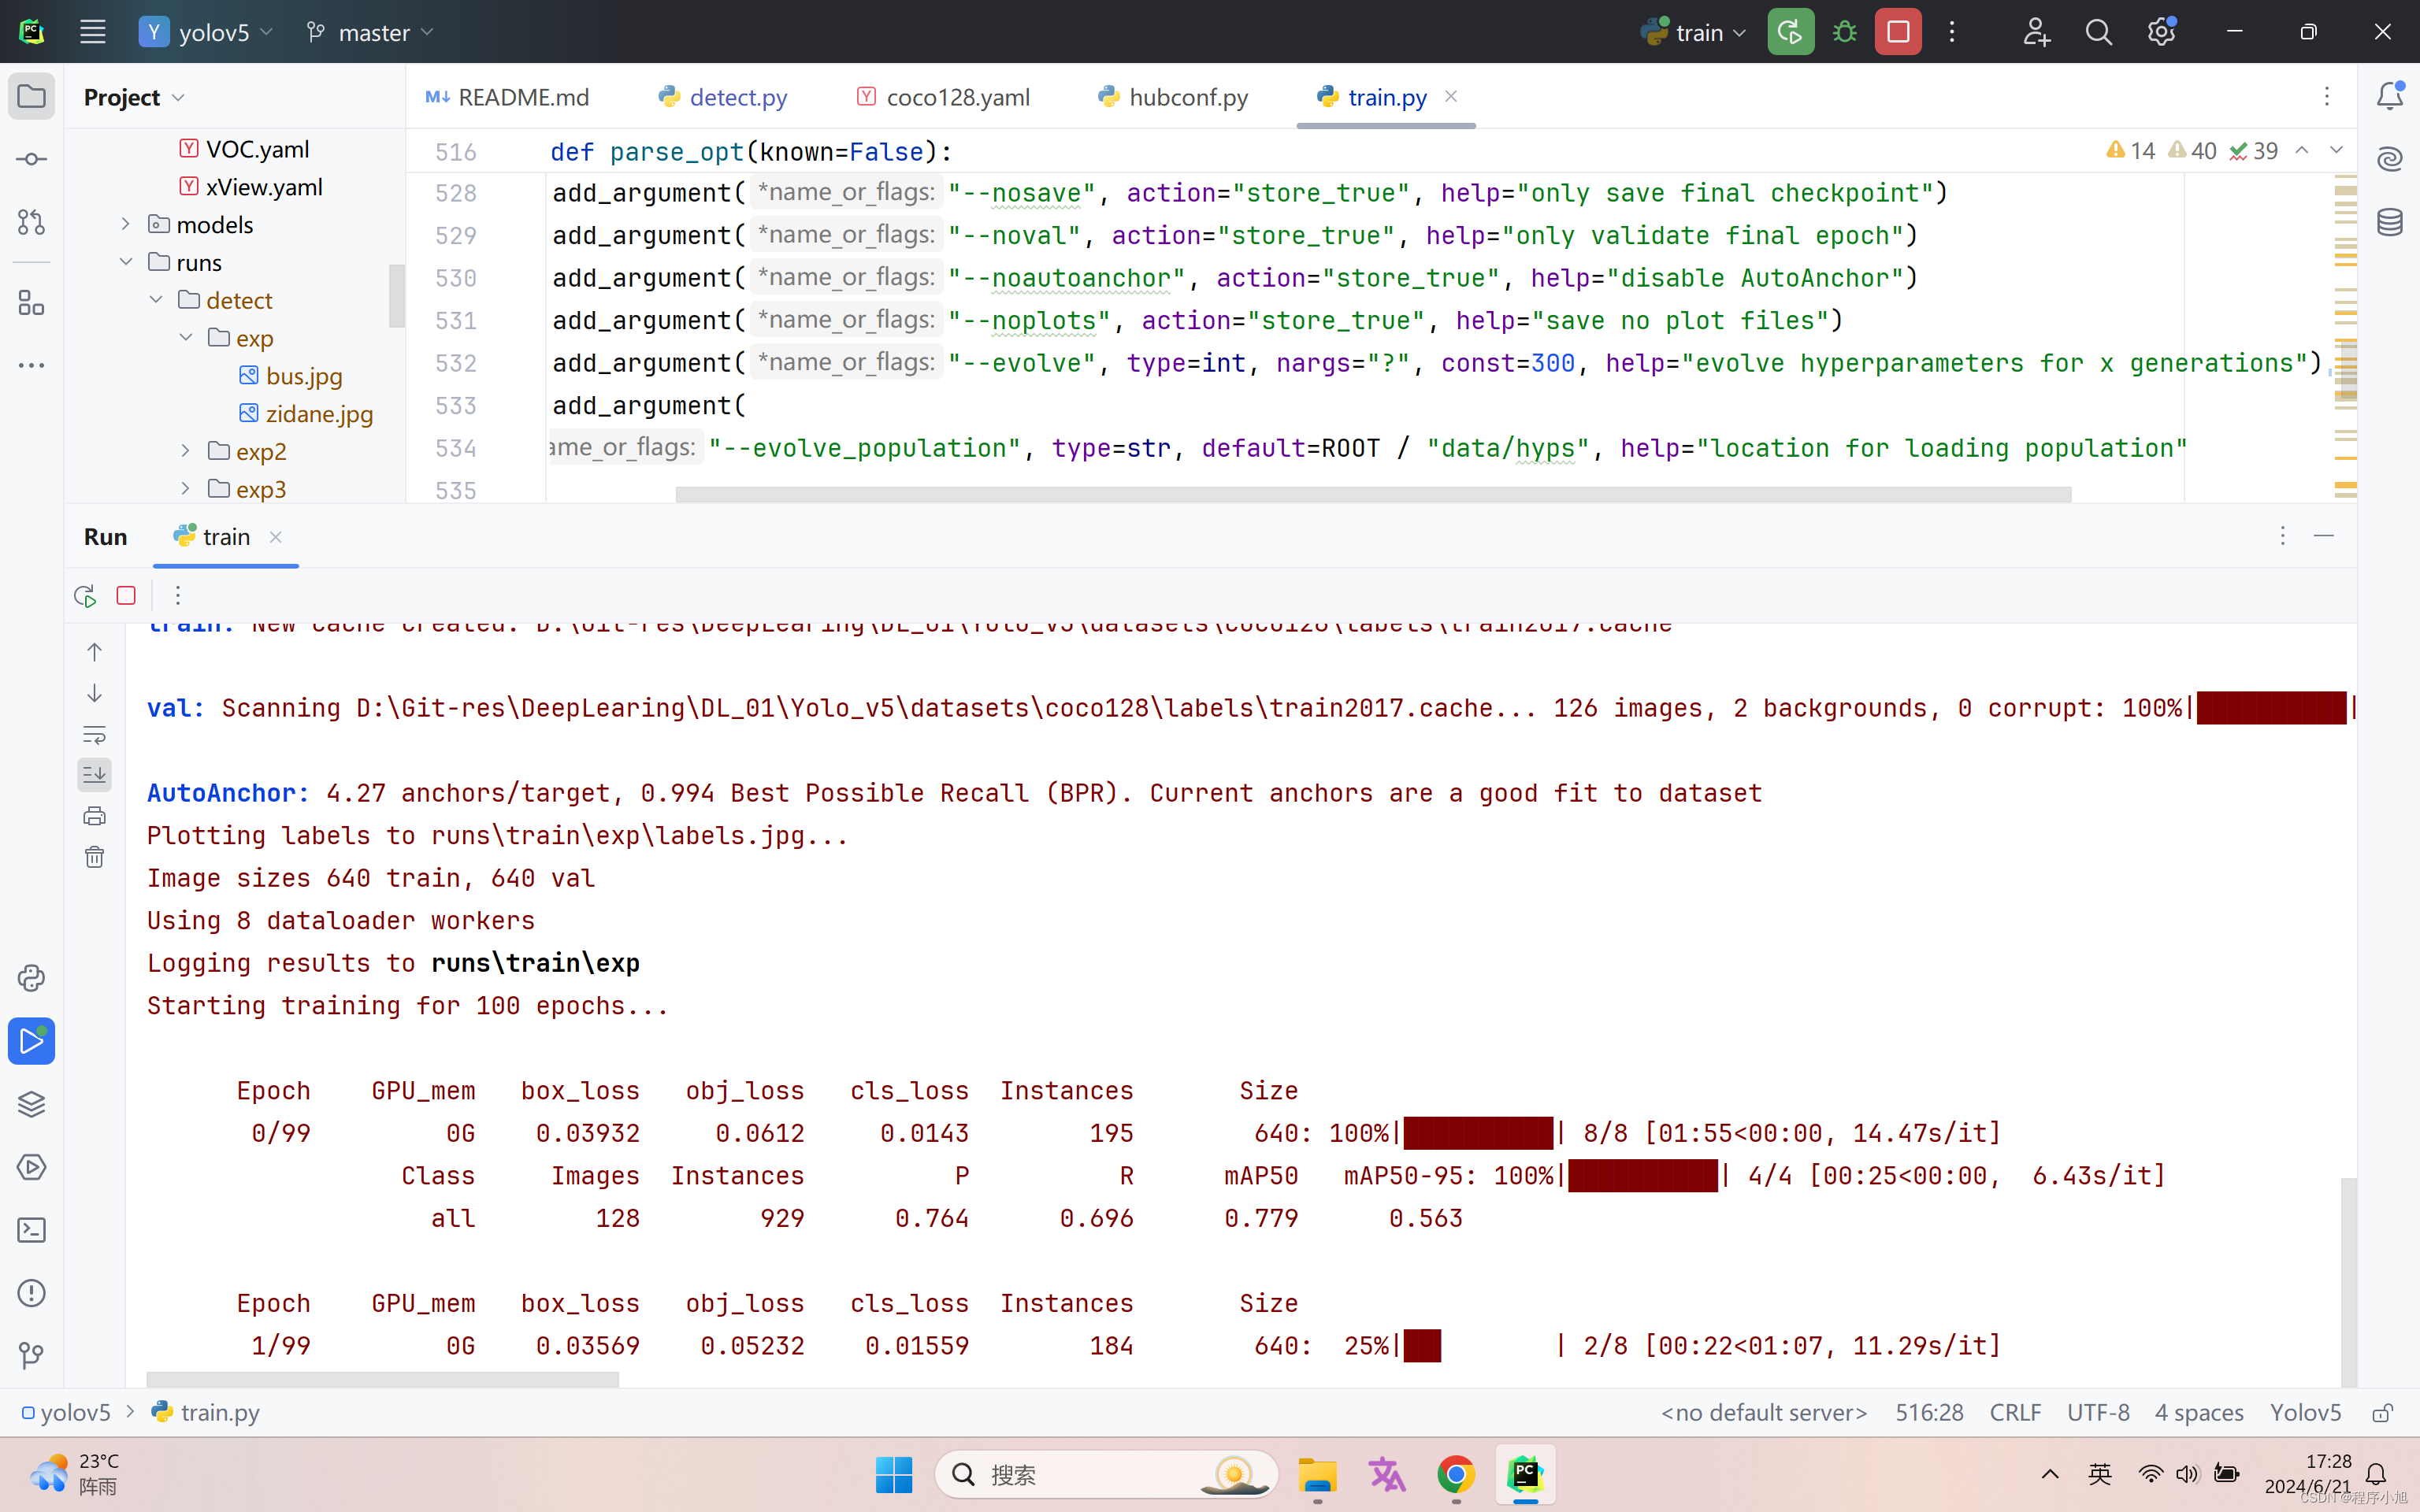Expand the models folder
The width and height of the screenshot is (2420, 1512).
click(x=126, y=225)
